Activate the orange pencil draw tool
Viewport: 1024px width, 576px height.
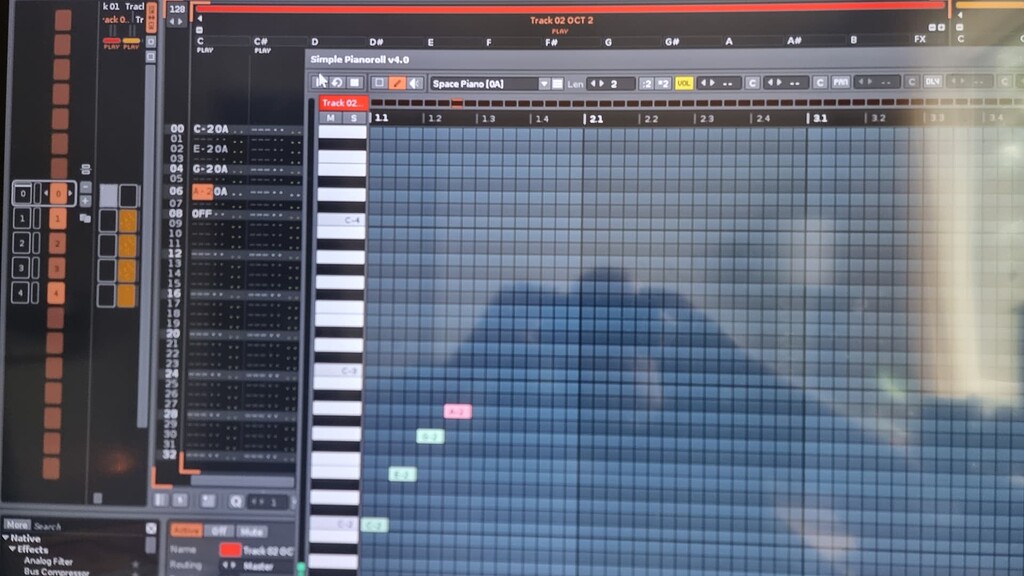tap(396, 83)
